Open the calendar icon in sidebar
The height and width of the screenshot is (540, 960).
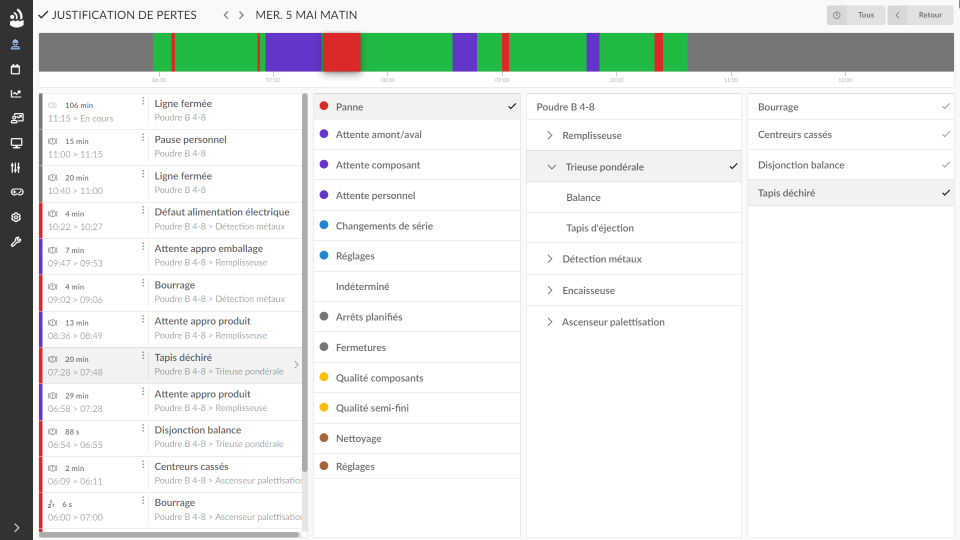coord(16,69)
